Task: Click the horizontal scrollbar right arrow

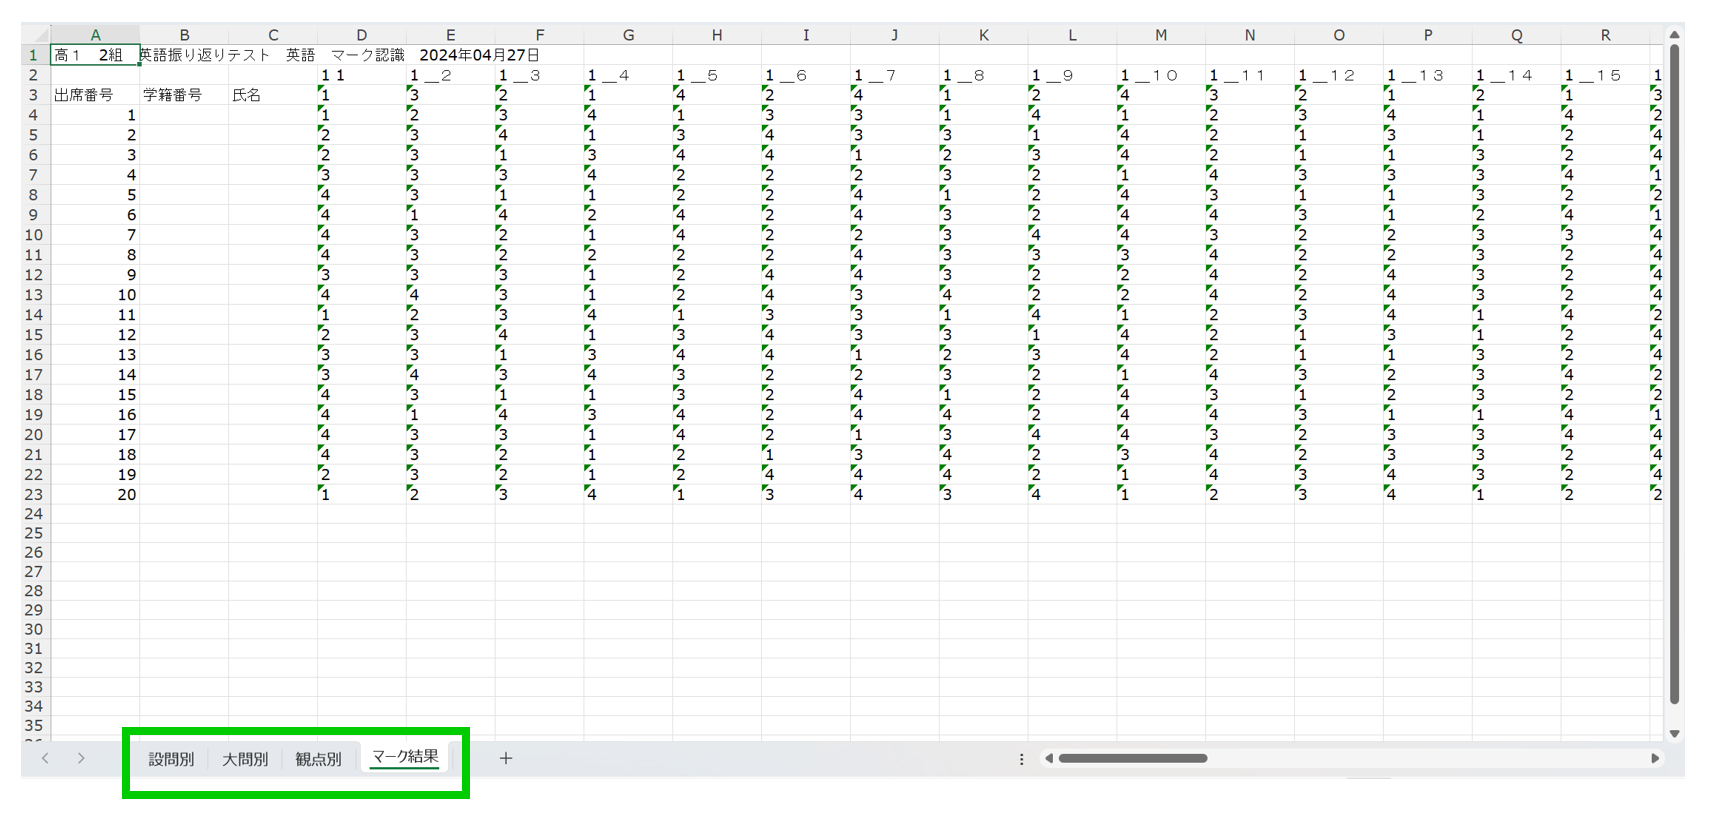Action: 1655,758
